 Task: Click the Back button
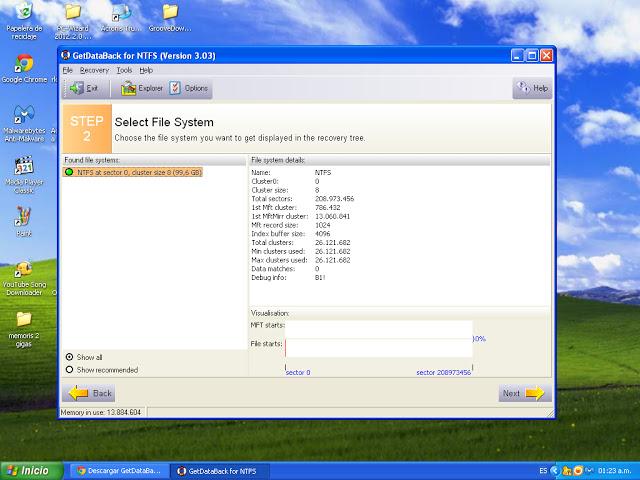click(90, 393)
